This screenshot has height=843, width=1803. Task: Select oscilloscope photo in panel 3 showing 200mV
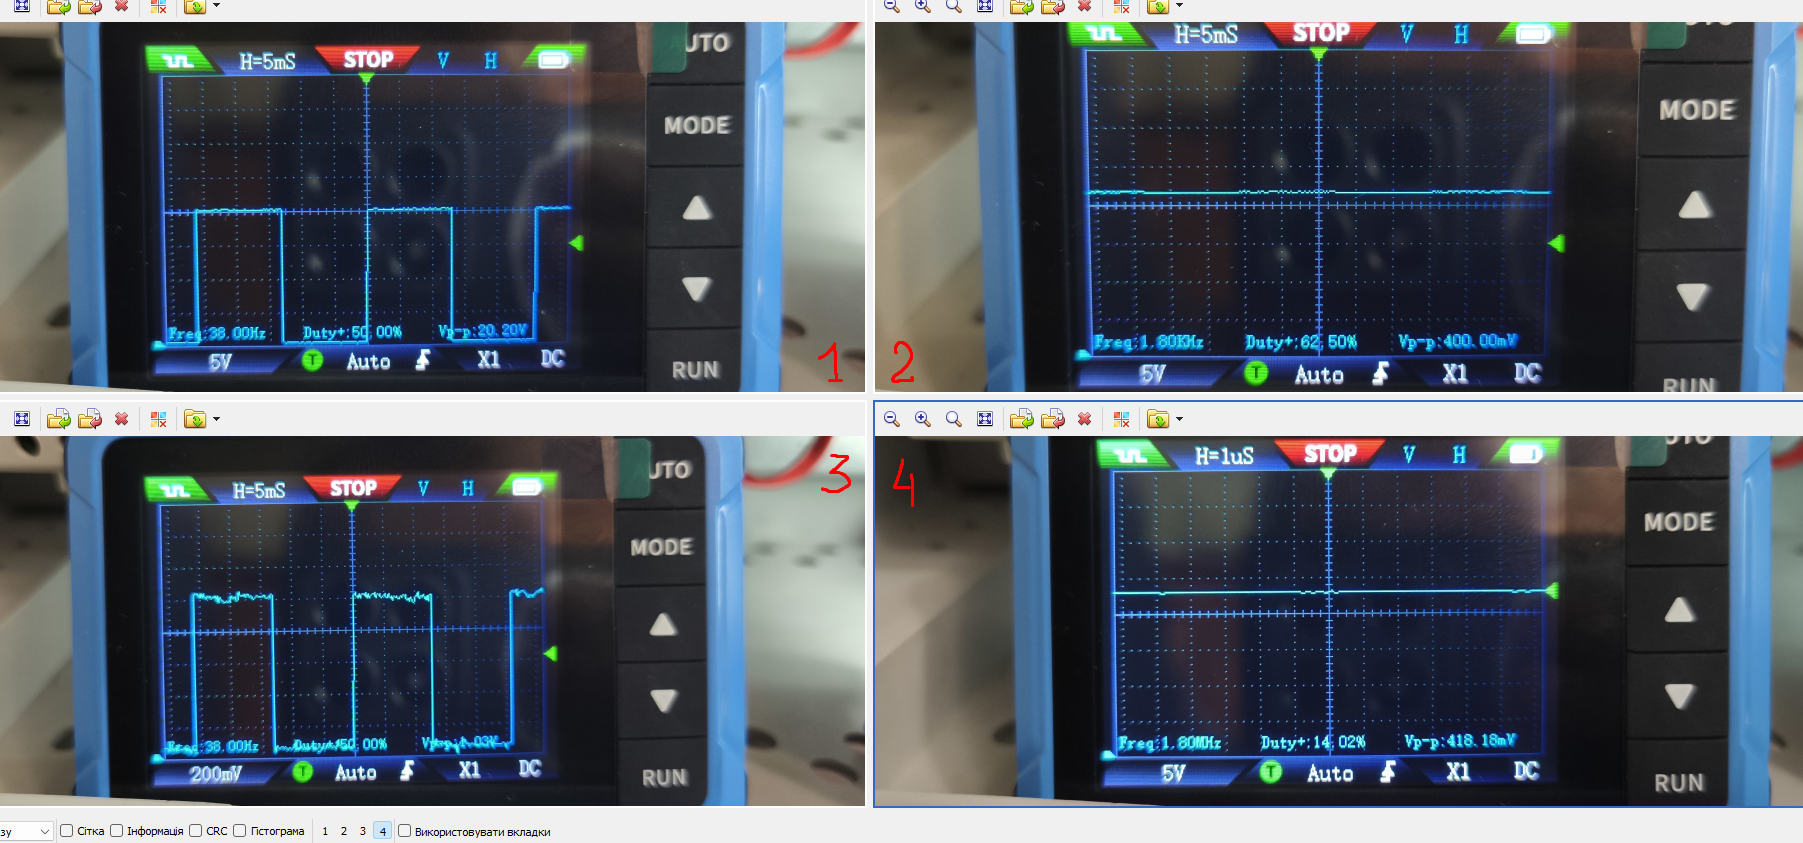click(432, 621)
